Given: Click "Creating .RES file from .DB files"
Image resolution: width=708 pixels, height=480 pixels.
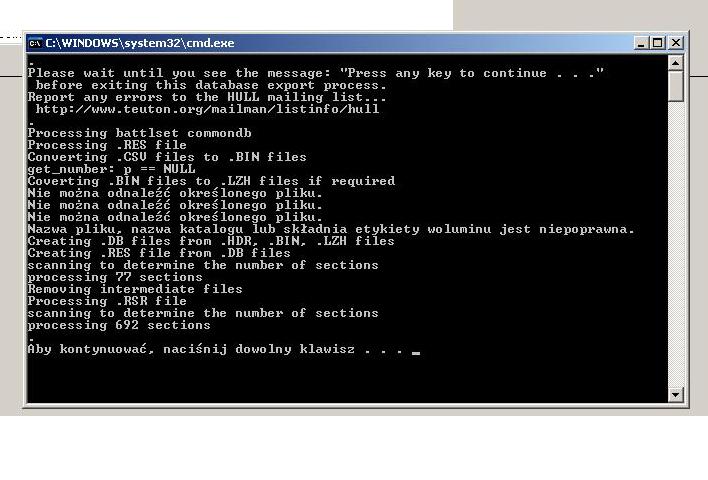Looking at the screenshot, I should [159, 253].
